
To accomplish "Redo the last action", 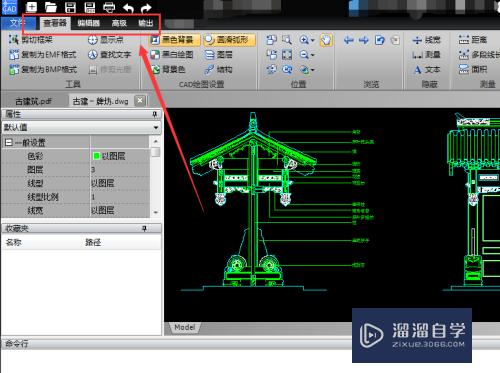I will [146, 7].
